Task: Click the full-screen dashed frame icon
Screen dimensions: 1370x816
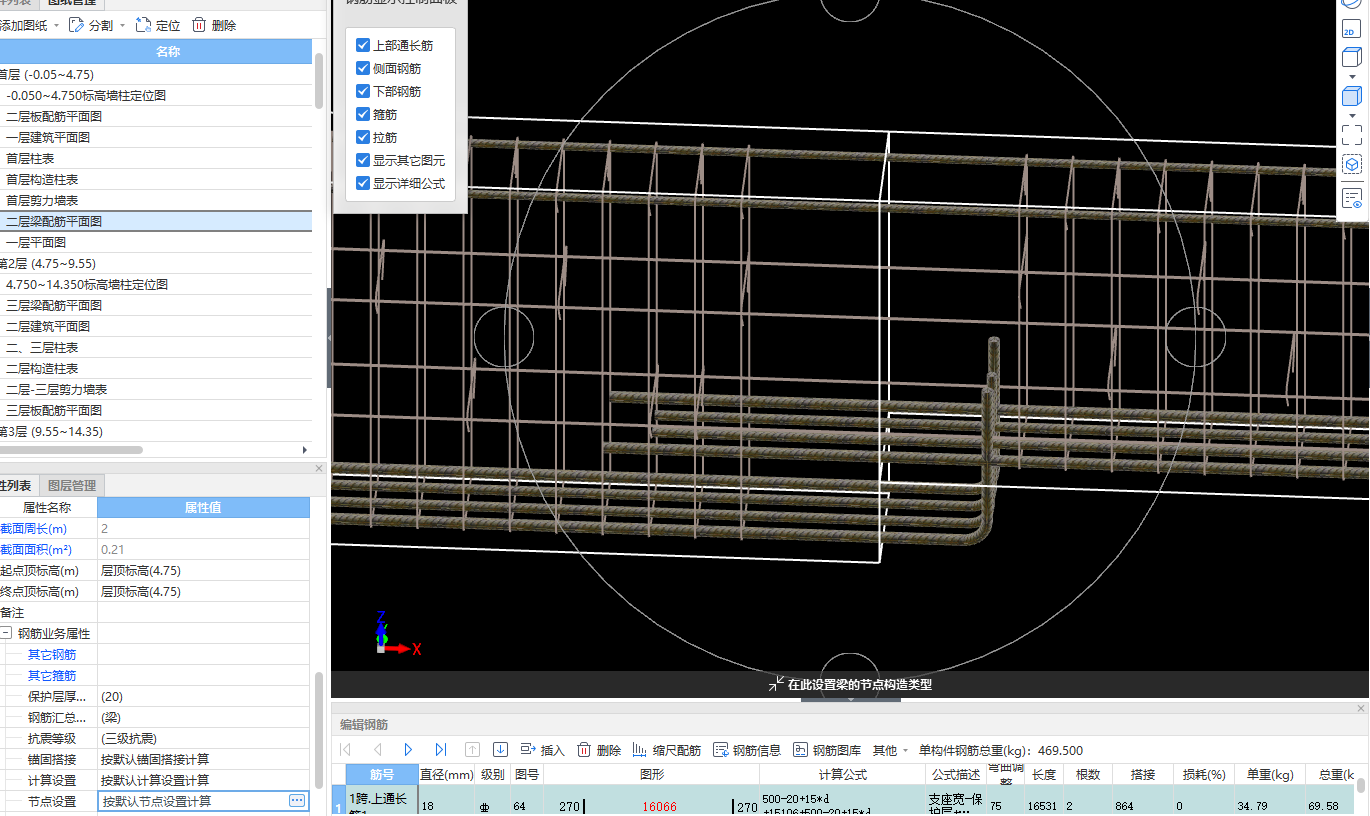Action: tap(1351, 134)
